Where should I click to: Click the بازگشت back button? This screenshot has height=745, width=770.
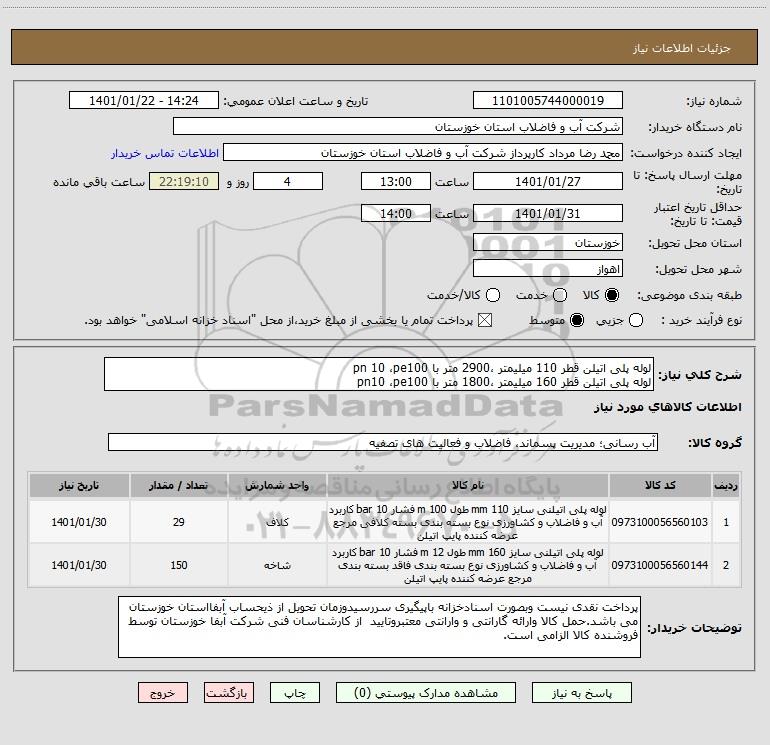pyautogui.click(x=229, y=693)
